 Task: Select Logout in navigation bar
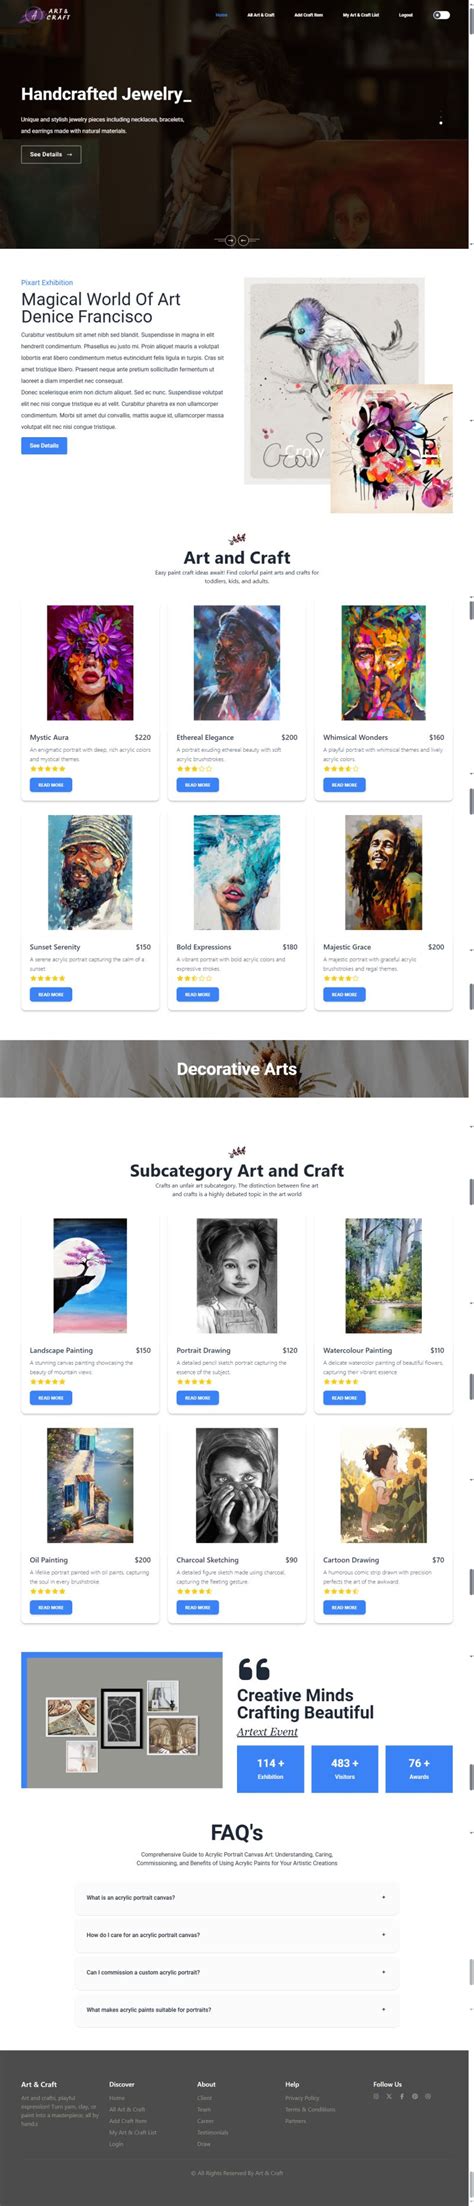click(x=406, y=15)
